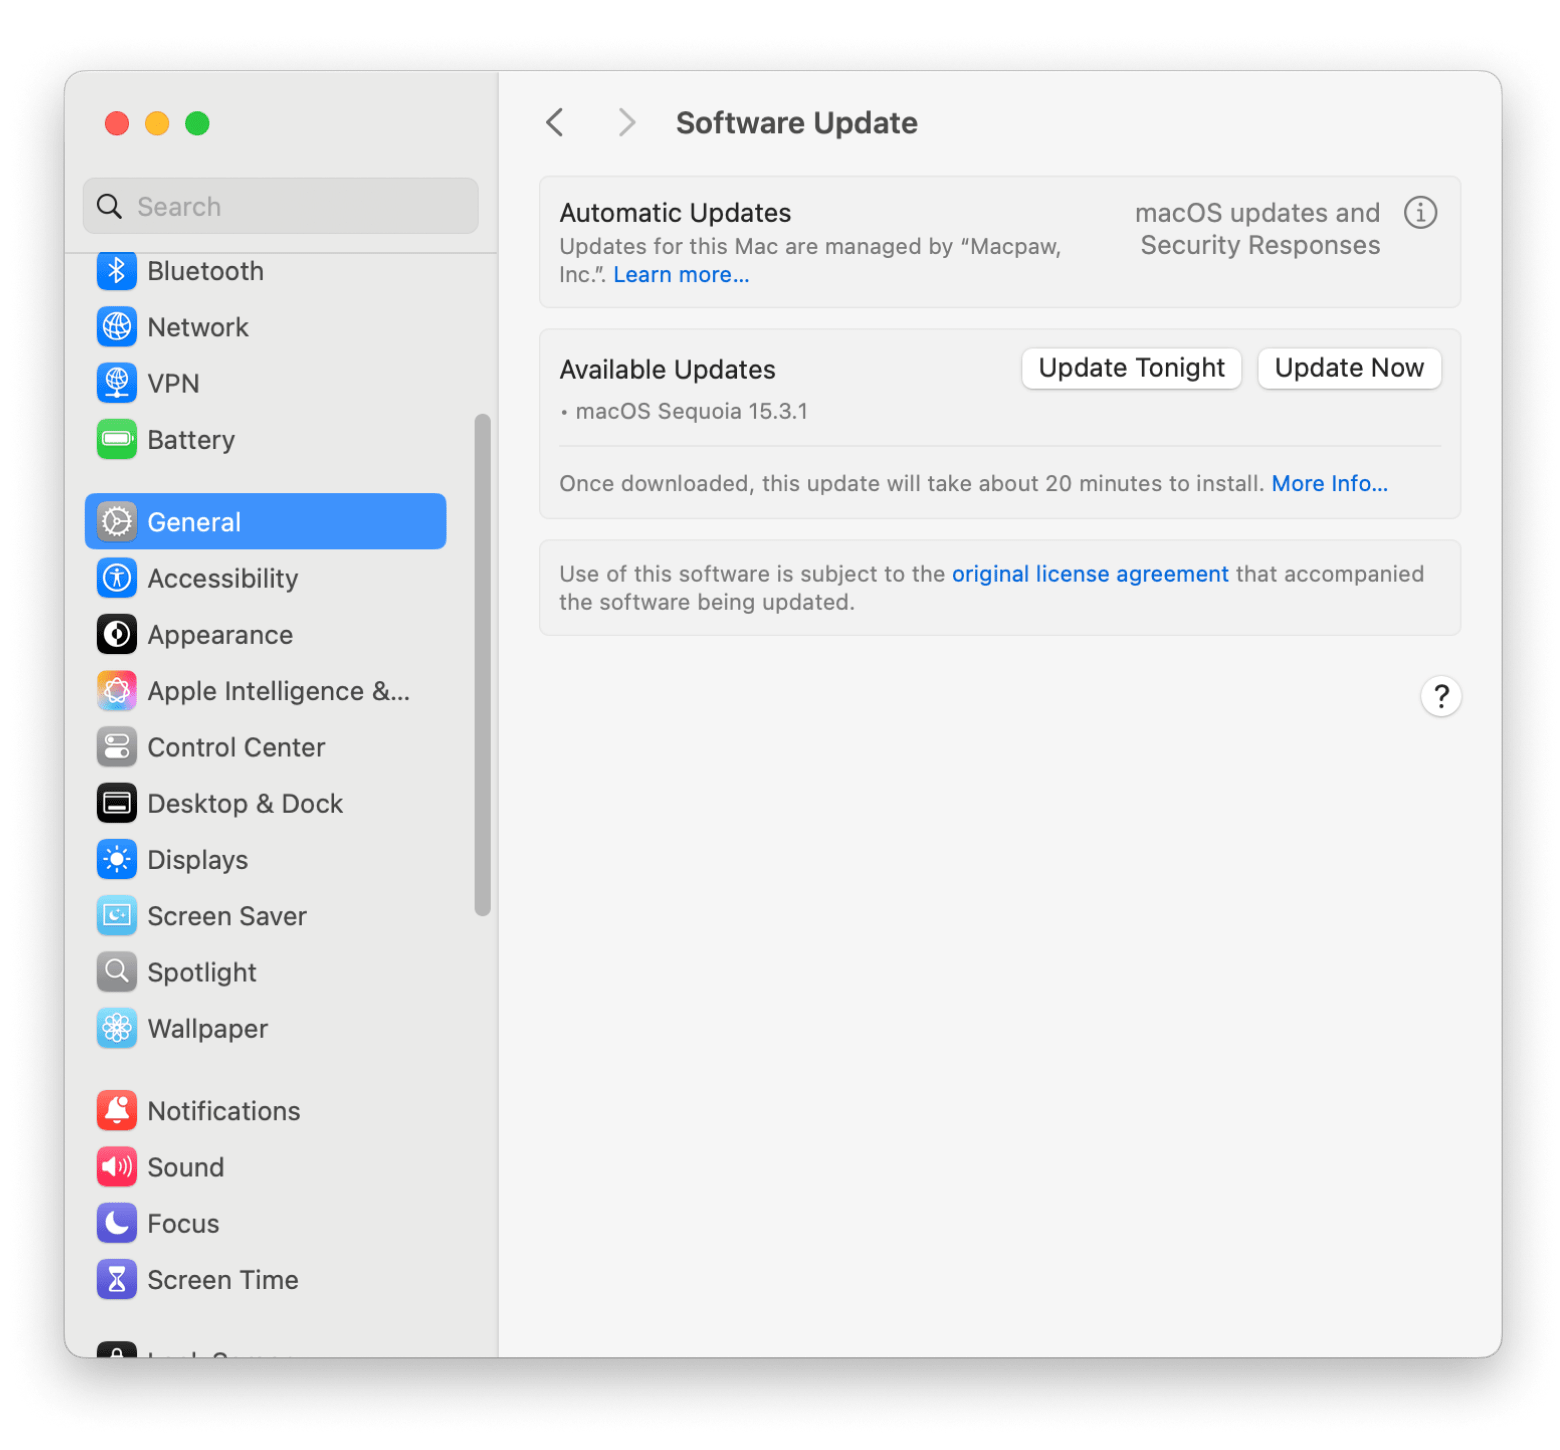1560x1450 pixels.
Task: Open Network settings
Action: tap(197, 326)
